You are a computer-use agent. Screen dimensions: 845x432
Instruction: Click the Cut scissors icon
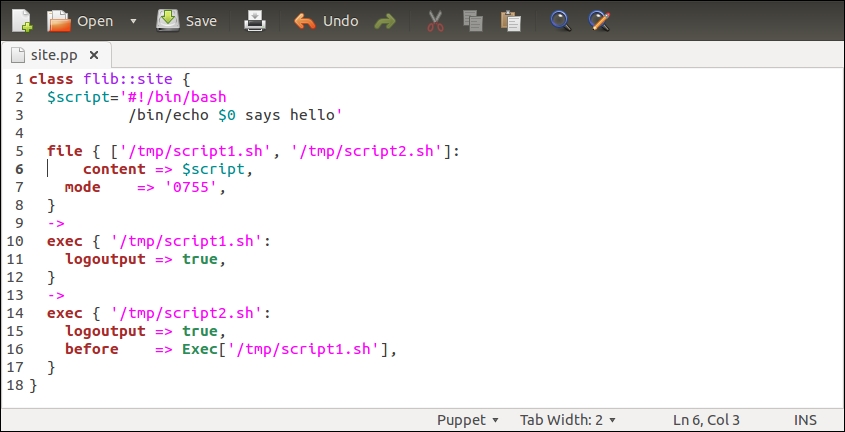tap(435, 21)
